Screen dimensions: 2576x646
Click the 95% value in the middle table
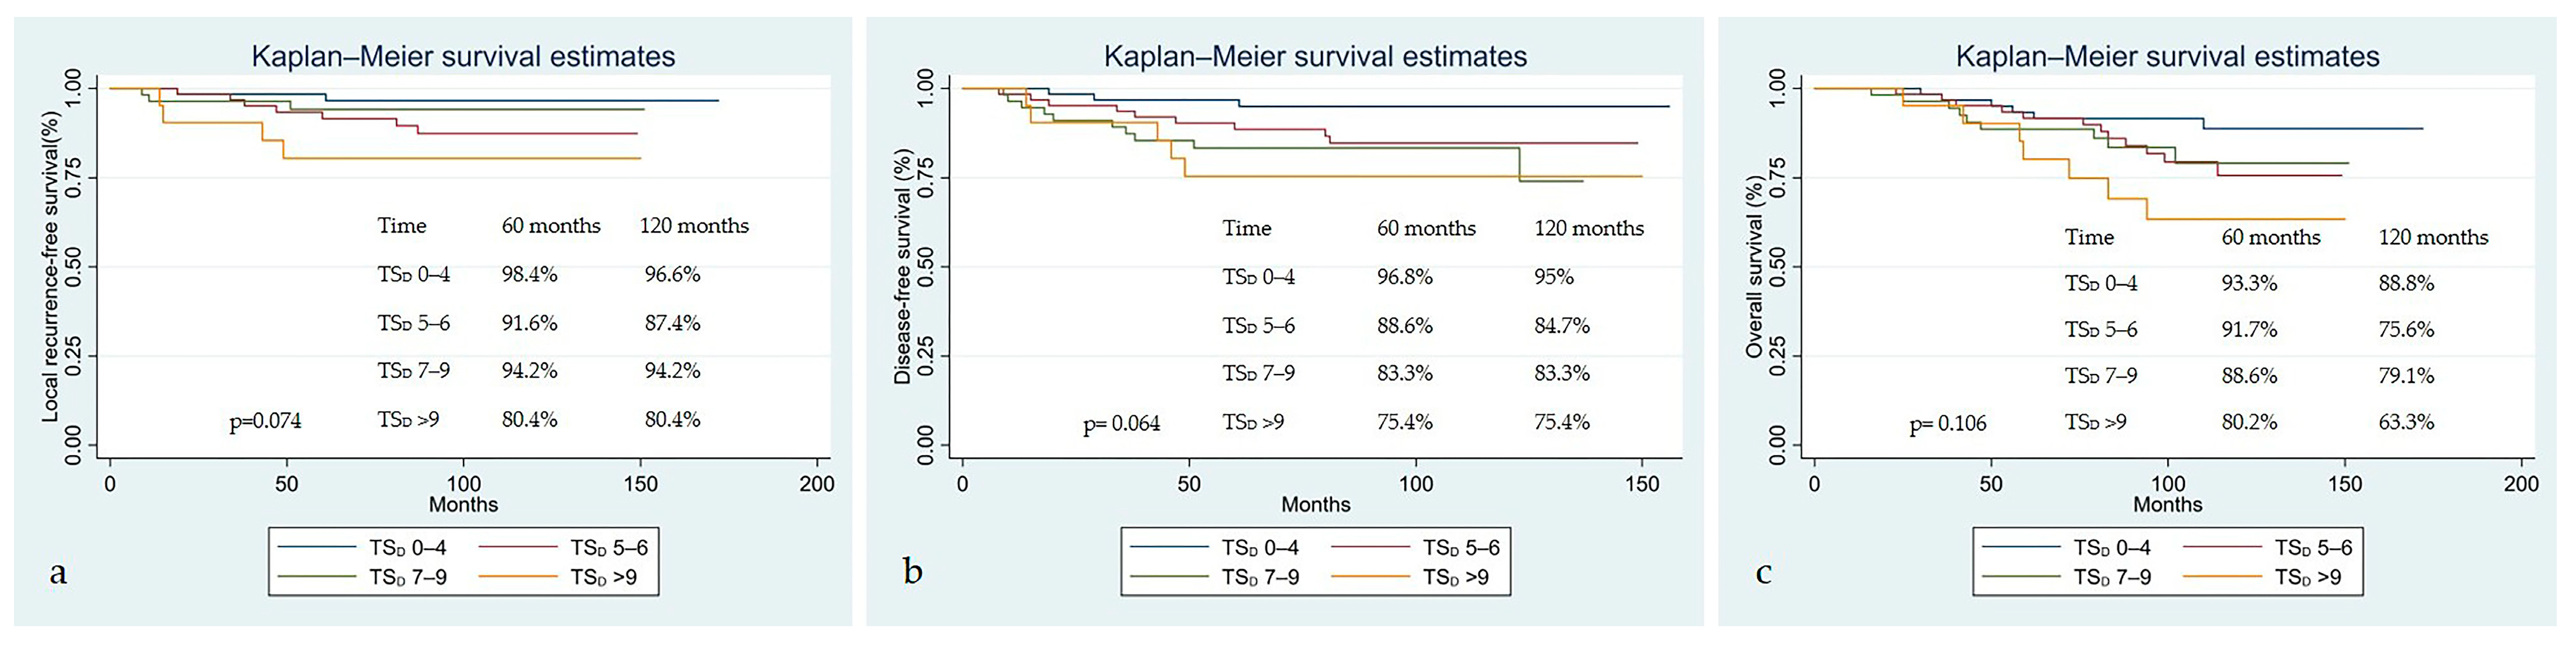point(1553,277)
